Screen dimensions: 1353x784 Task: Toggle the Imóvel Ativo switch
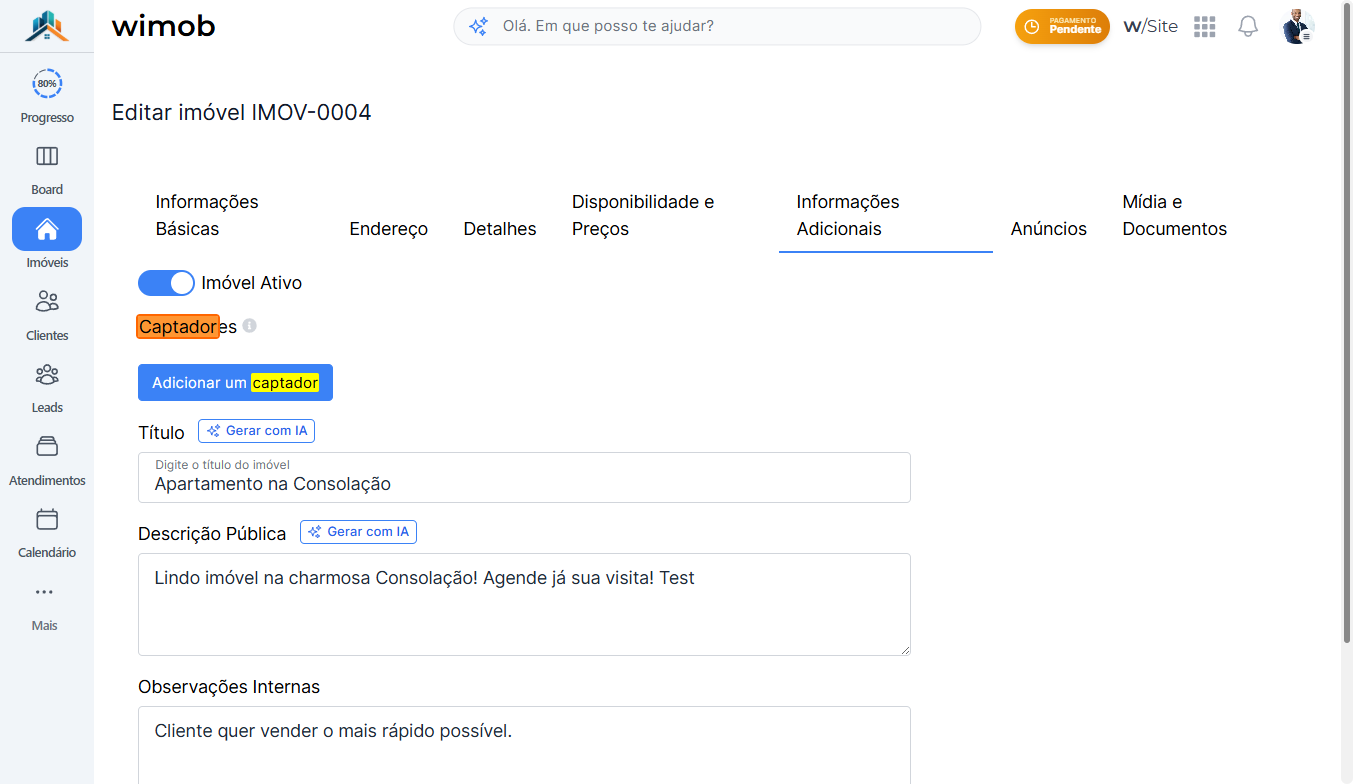166,283
